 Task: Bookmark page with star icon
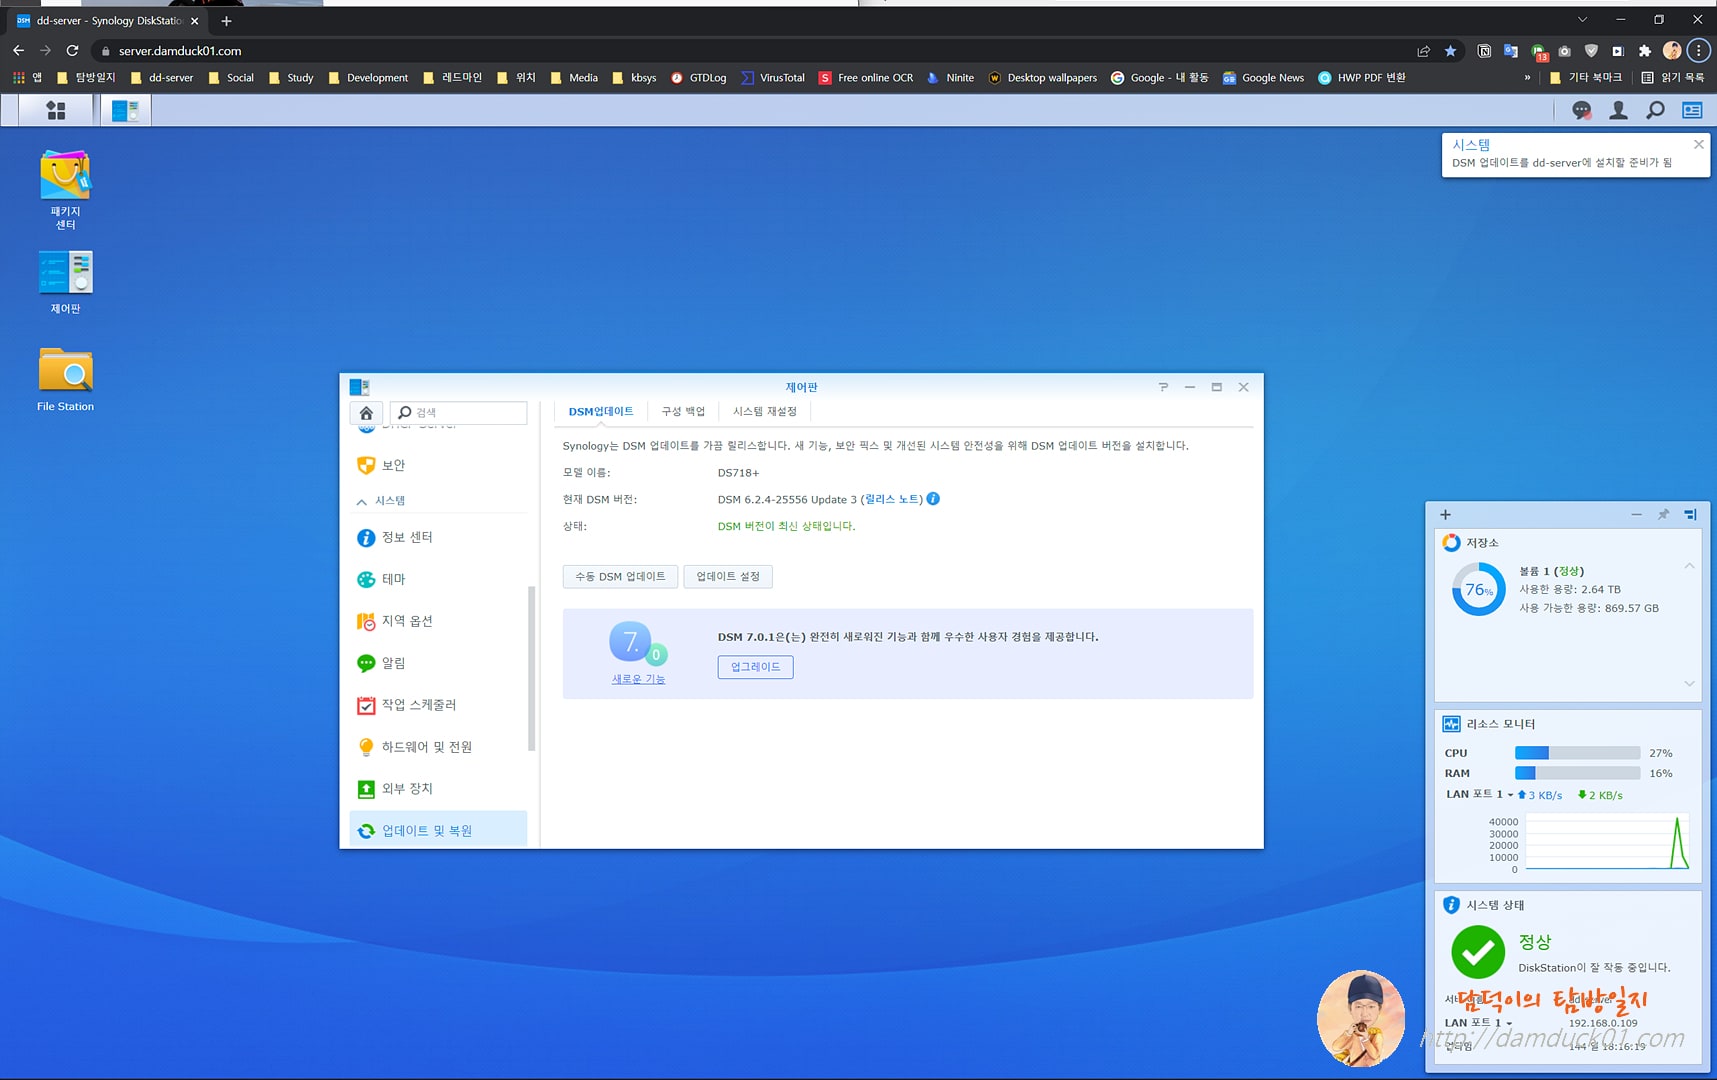tap(1450, 51)
